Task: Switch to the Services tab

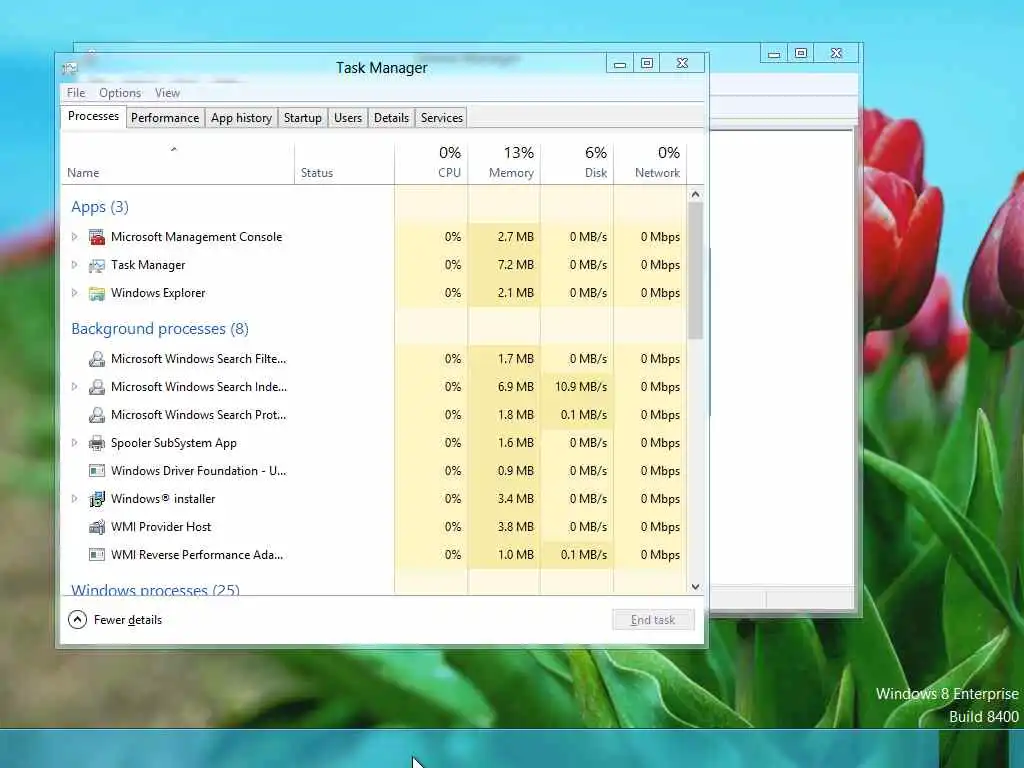Action: [441, 118]
